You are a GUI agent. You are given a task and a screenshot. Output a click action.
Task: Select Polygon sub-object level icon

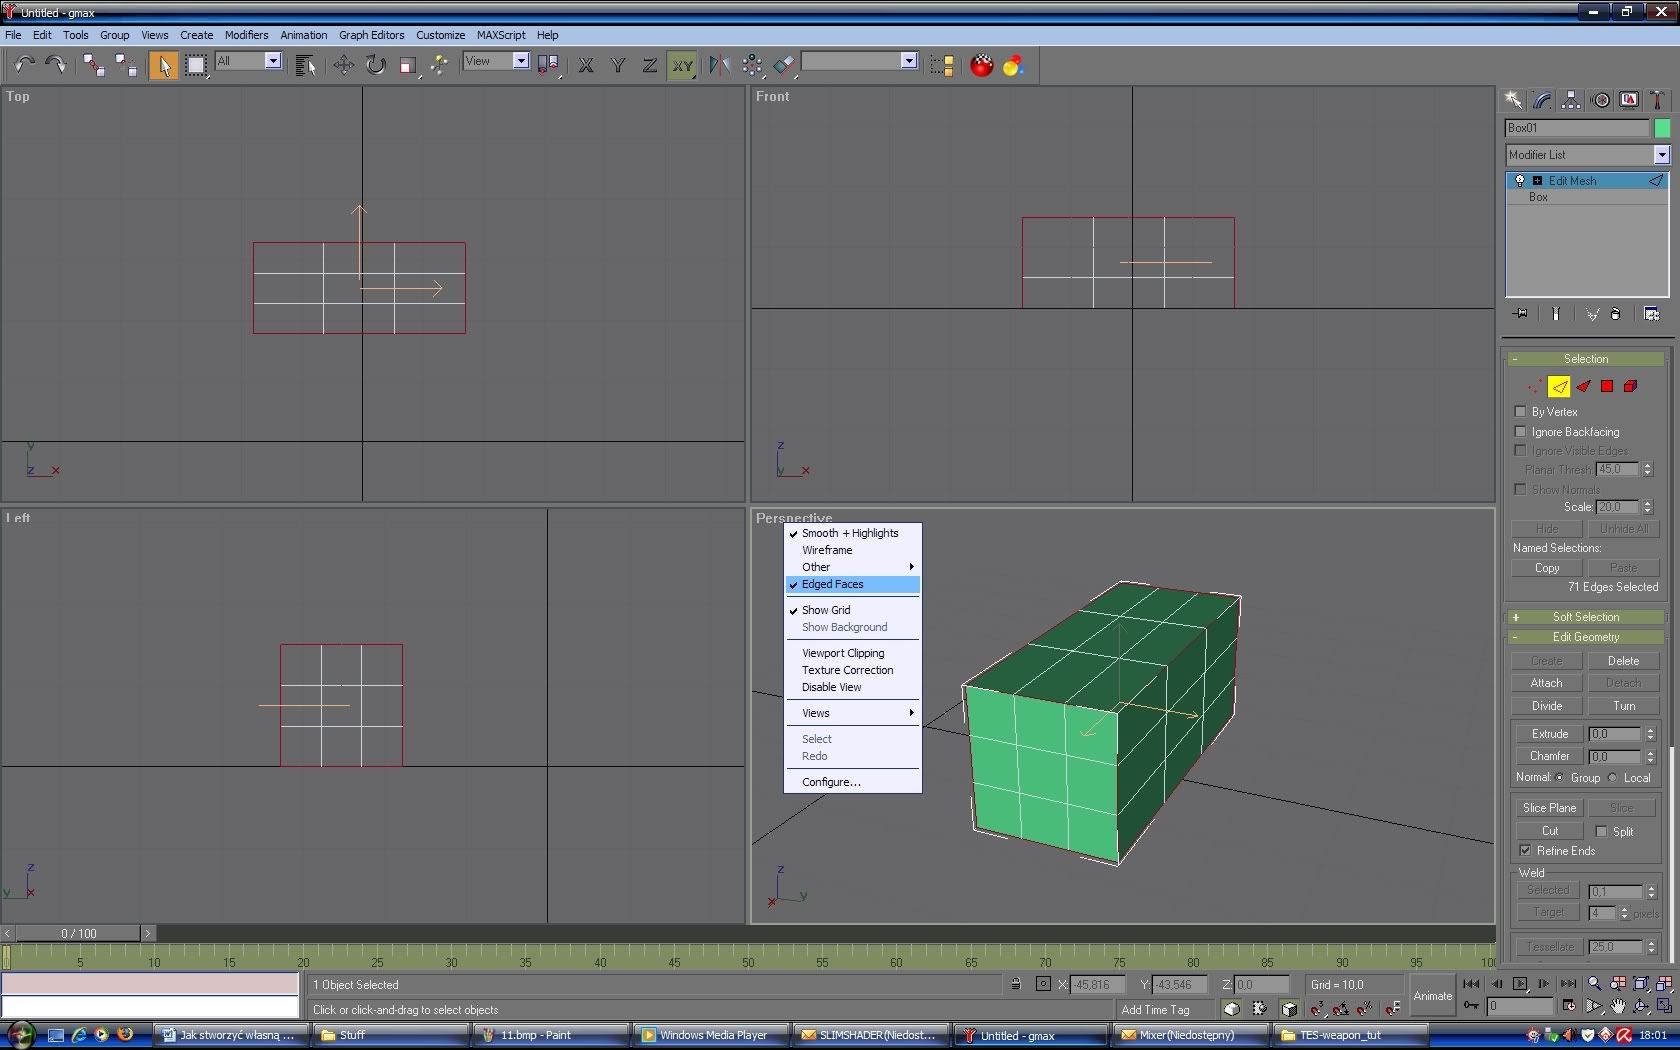click(1607, 386)
